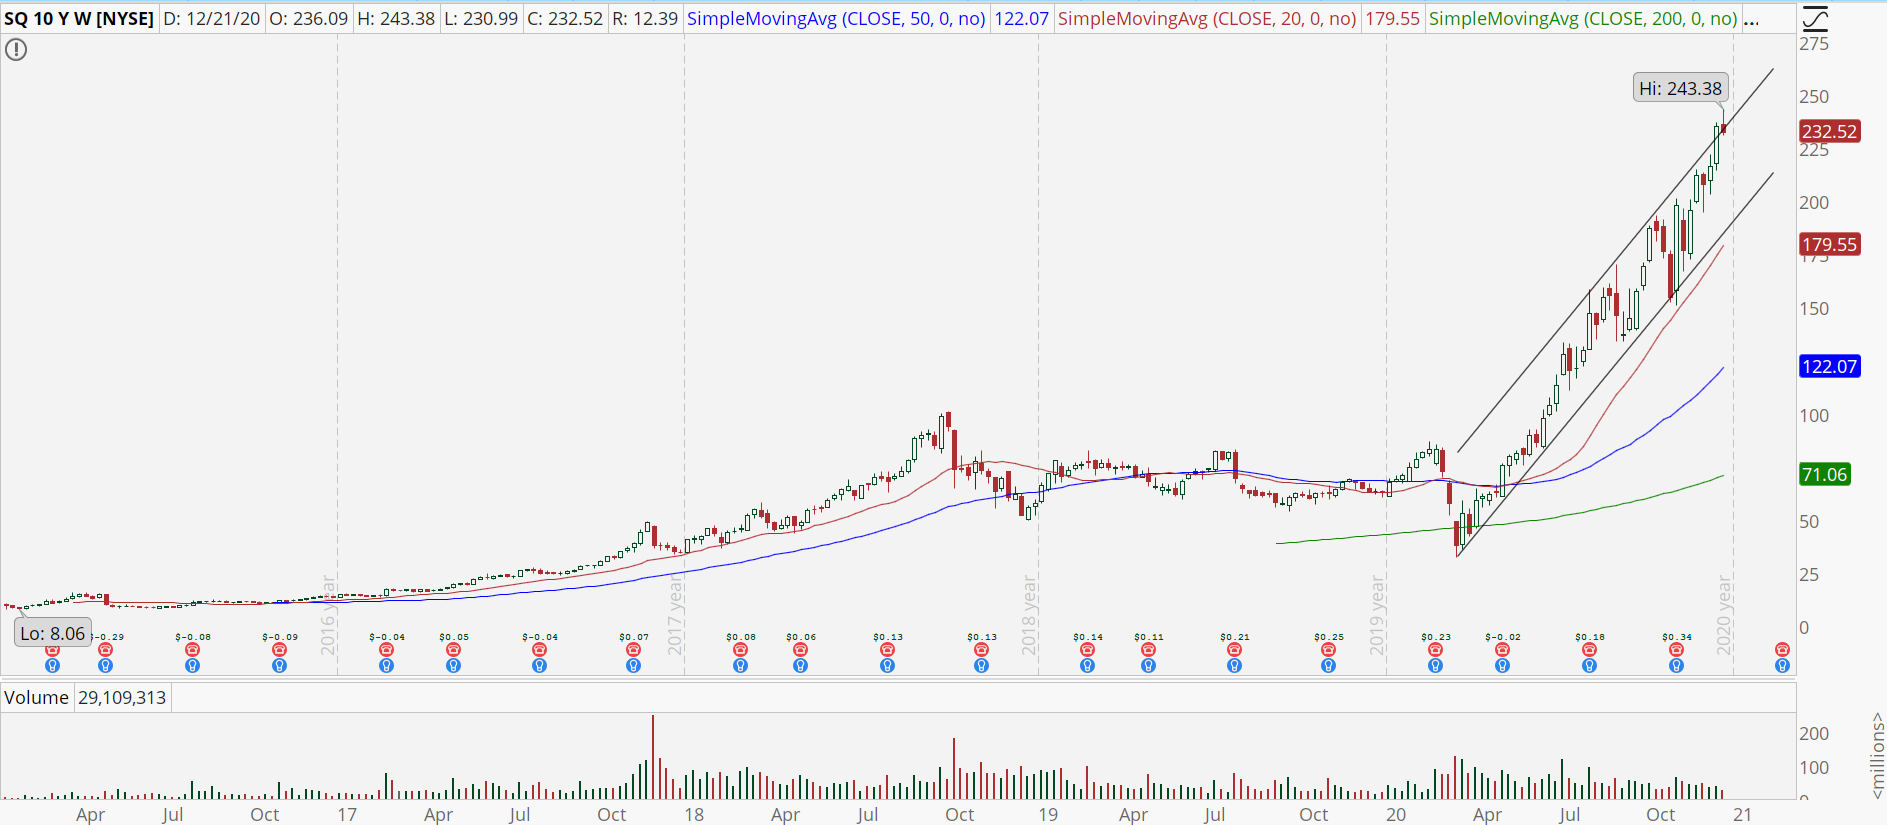Click the blue lightbulb icon under $-0.29
Viewport: 1887px width, 825px height.
(106, 666)
